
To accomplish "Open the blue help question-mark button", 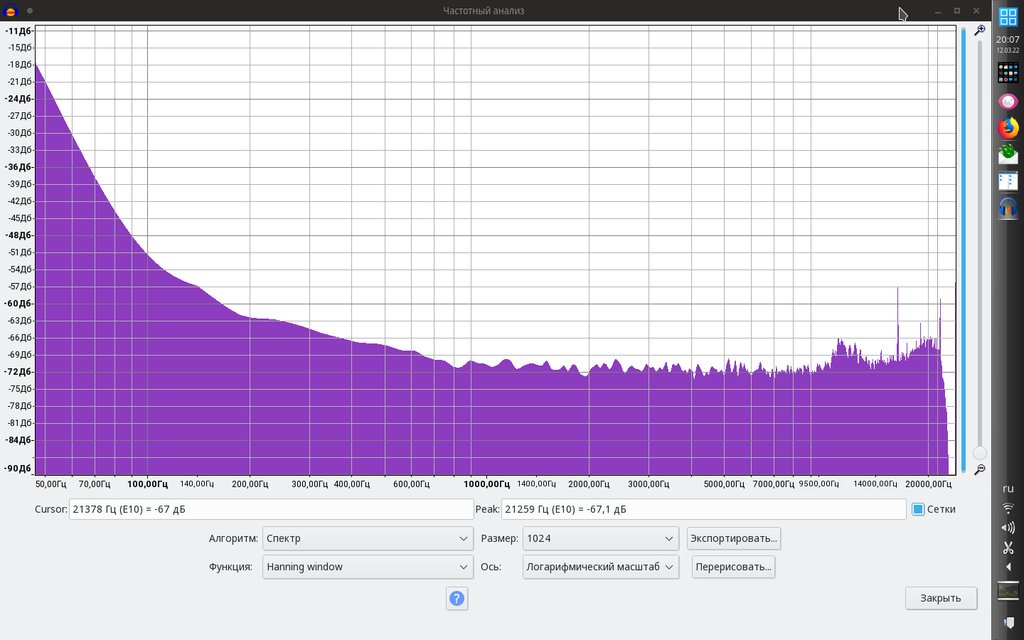I will [456, 598].
